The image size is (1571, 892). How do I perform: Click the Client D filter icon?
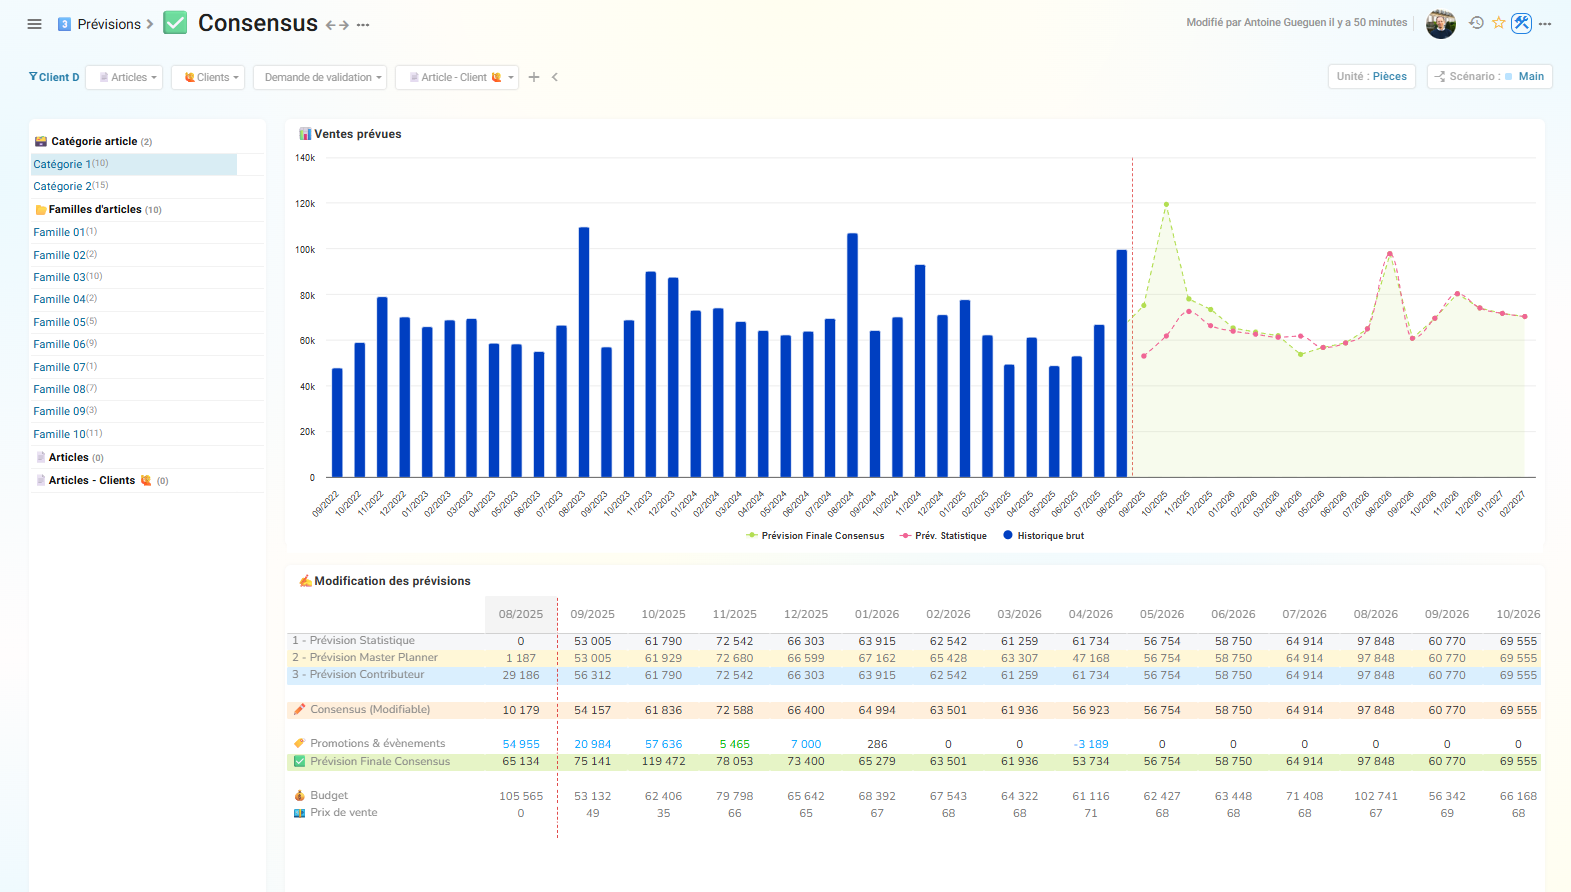(x=32, y=77)
